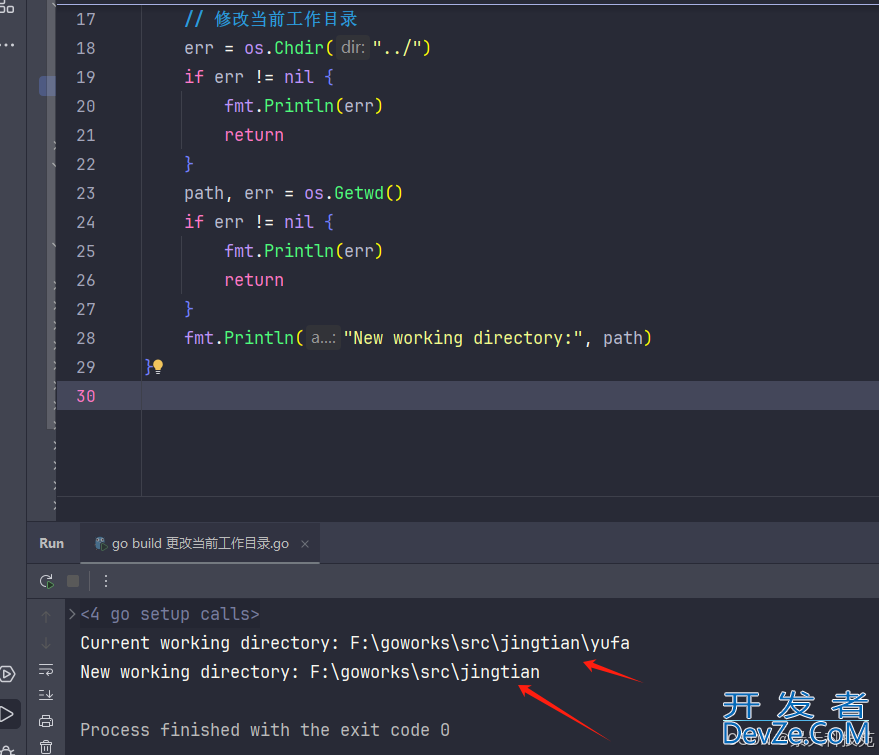Click output 'New working directory: F:\goworks\src\jingtian'
Viewport: 879px width, 755px height.
tap(310, 672)
